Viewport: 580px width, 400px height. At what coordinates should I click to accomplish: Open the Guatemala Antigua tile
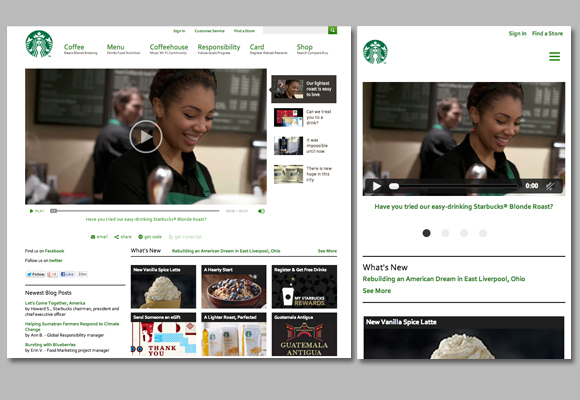tap(304, 335)
